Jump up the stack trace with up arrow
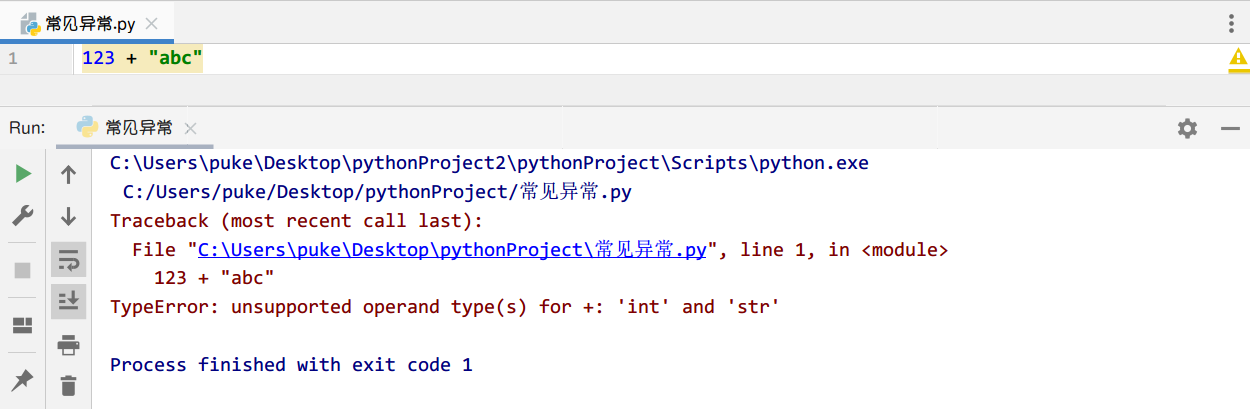This screenshot has width=1250, height=409. (x=68, y=175)
